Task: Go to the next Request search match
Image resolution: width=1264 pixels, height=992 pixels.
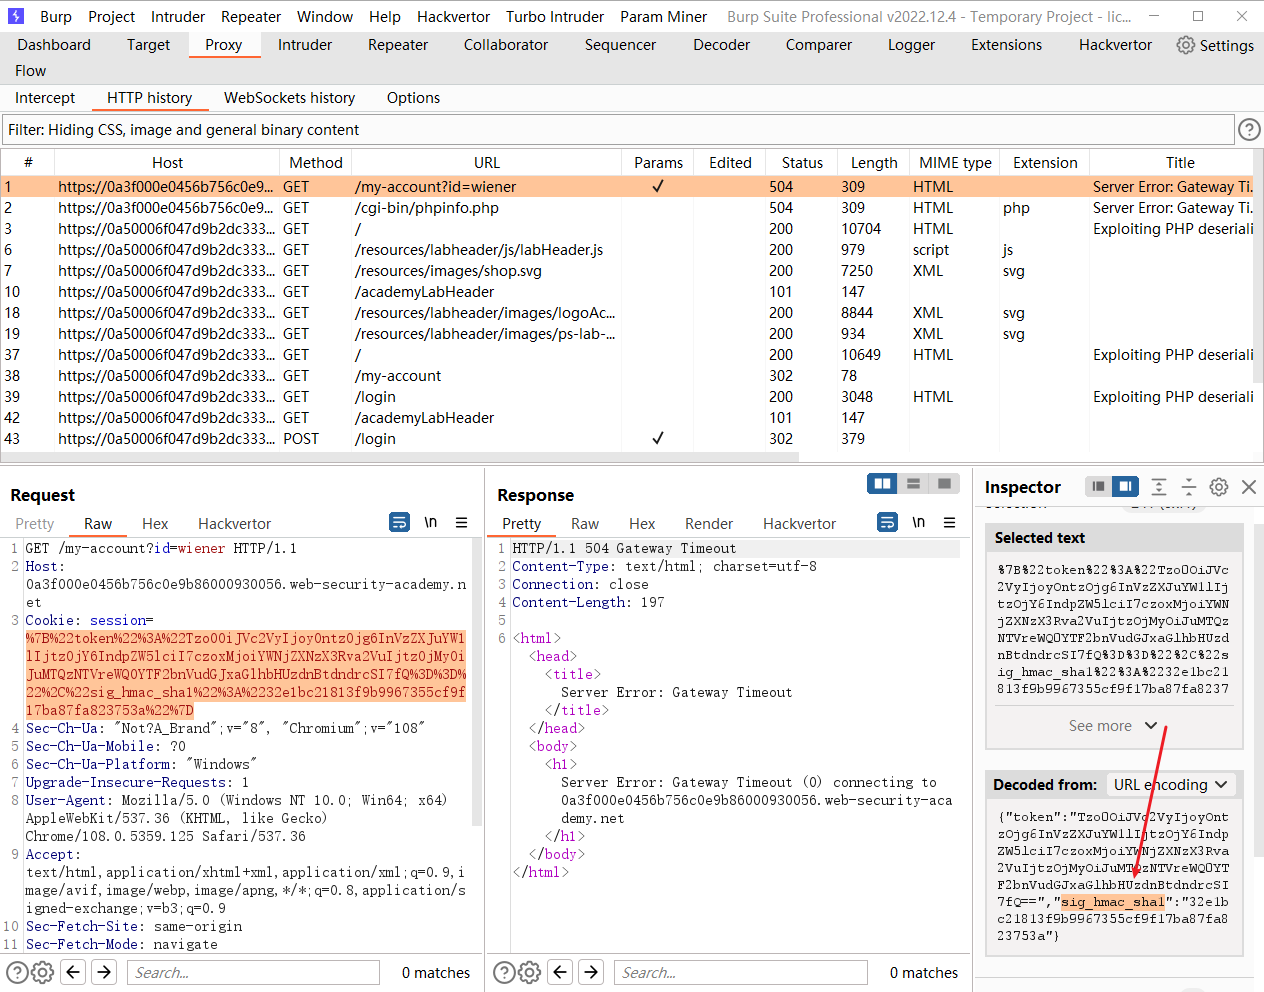Action: coord(104,972)
